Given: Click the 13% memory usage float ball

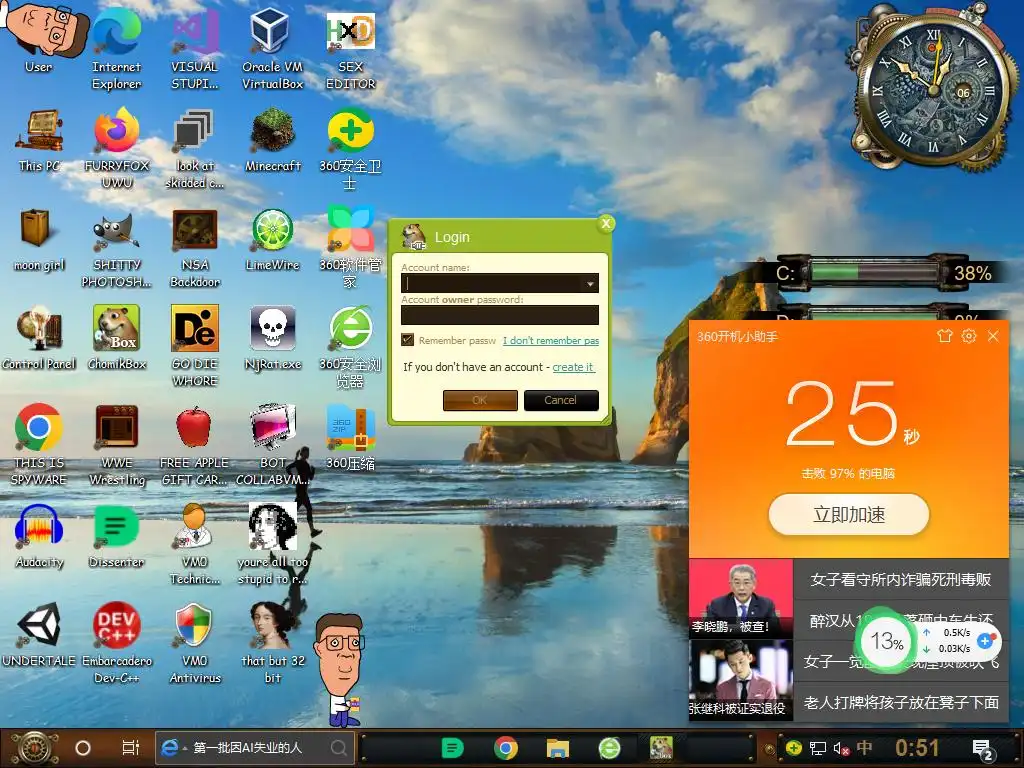Looking at the screenshot, I should pyautogui.click(x=886, y=641).
